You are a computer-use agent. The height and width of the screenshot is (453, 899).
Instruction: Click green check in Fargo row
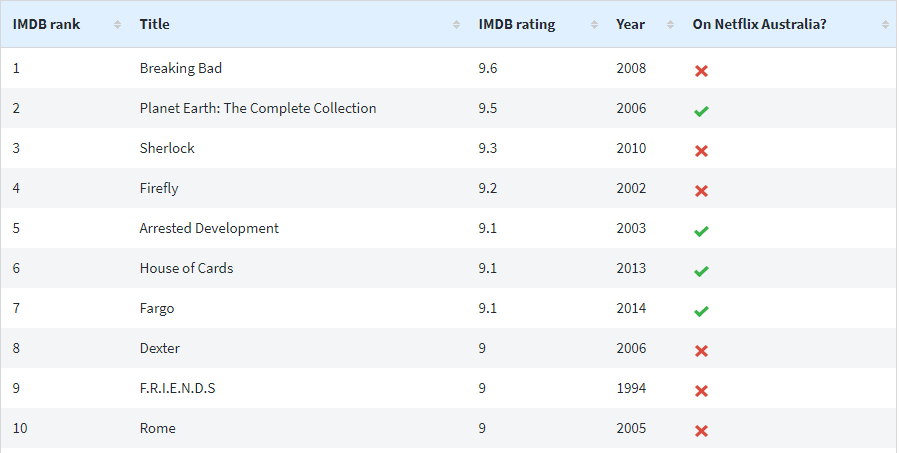(701, 311)
